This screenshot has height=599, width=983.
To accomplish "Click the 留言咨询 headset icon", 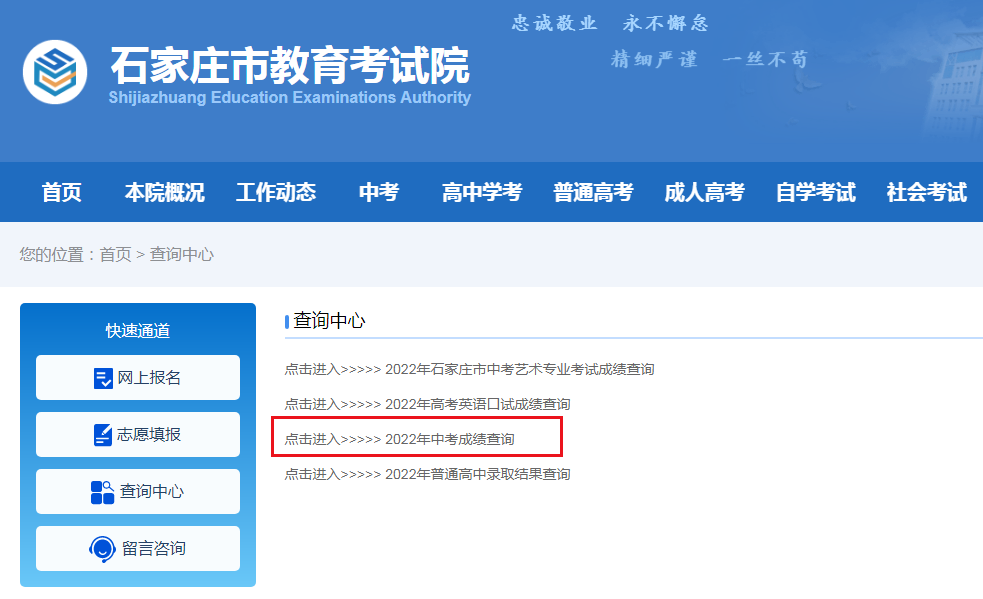I will click(x=102, y=549).
